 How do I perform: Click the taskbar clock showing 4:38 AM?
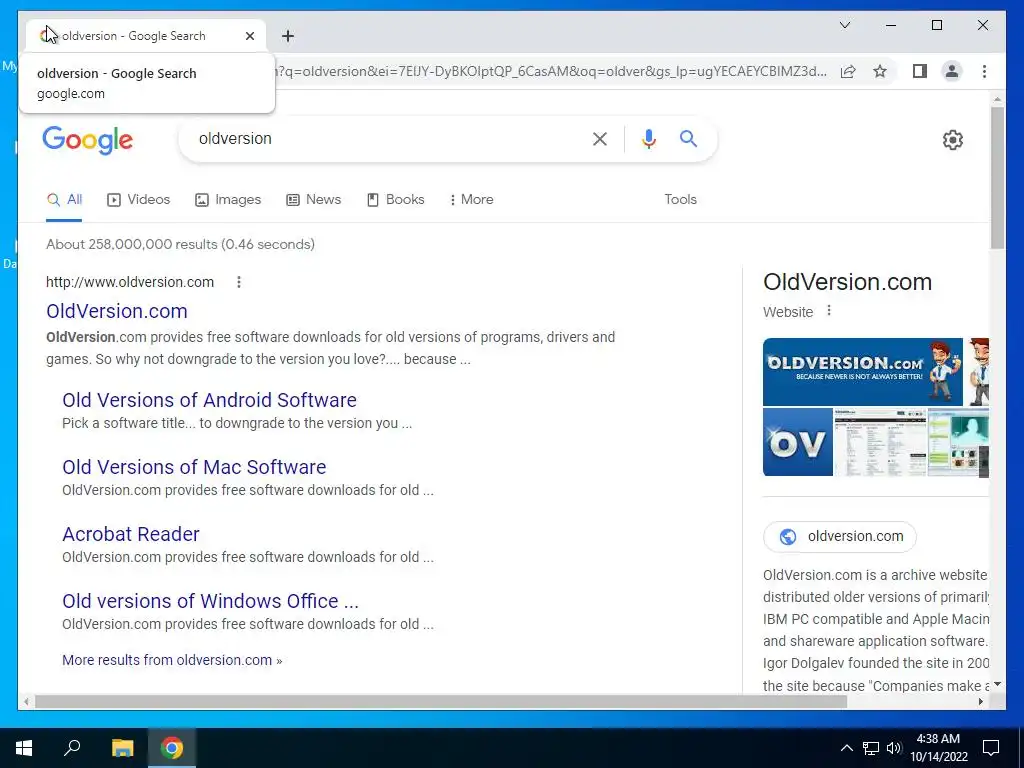pyautogui.click(x=939, y=748)
